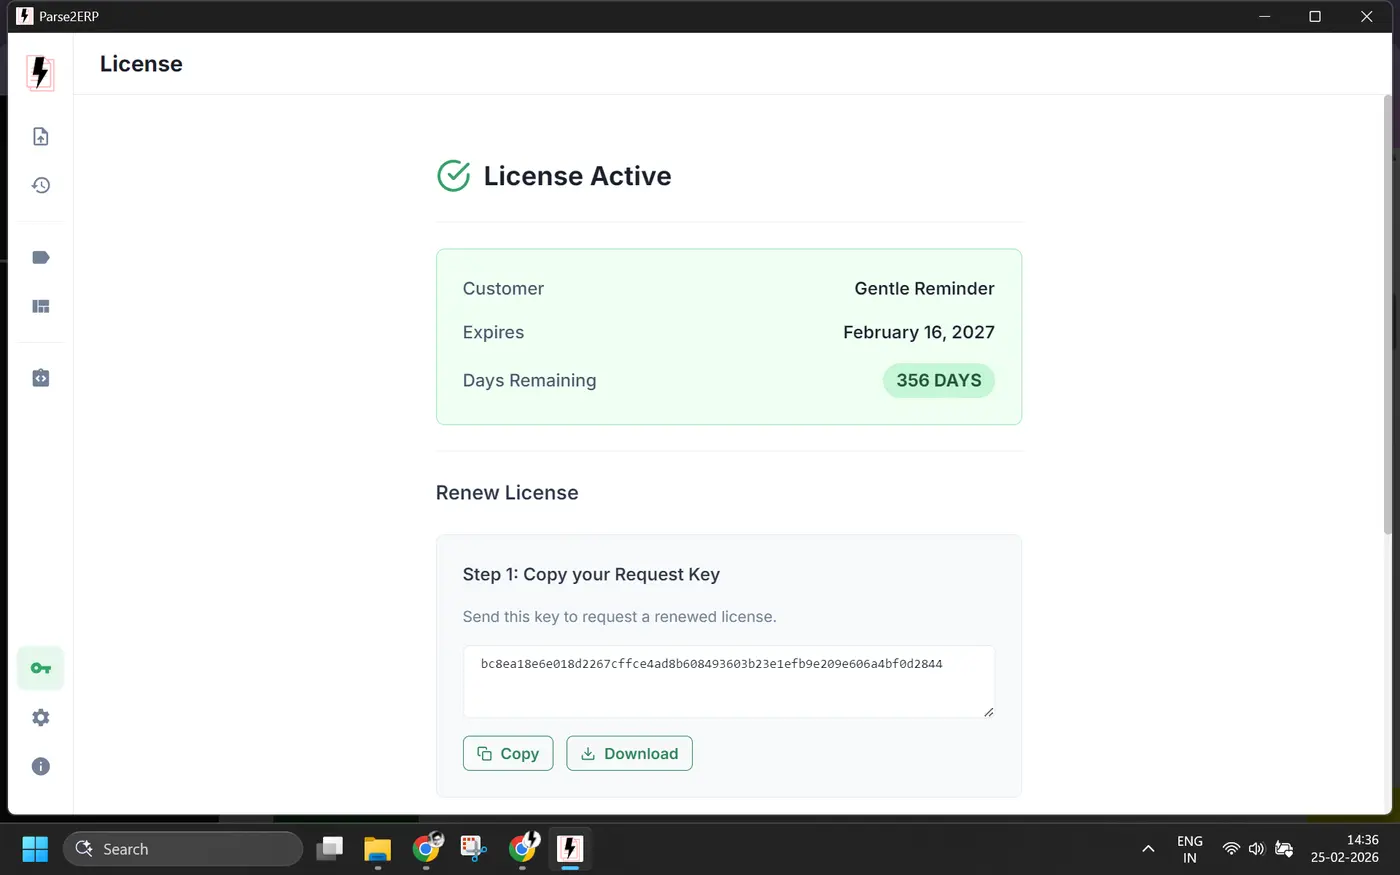1400x875 pixels.
Task: Click the 'Days Remaining' label
Action: [x=529, y=381]
